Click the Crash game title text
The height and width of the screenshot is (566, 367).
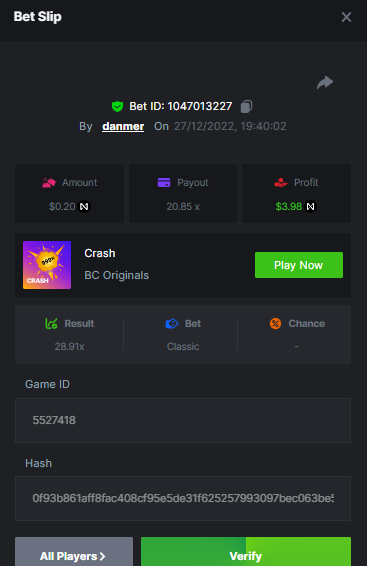pyautogui.click(x=100, y=253)
